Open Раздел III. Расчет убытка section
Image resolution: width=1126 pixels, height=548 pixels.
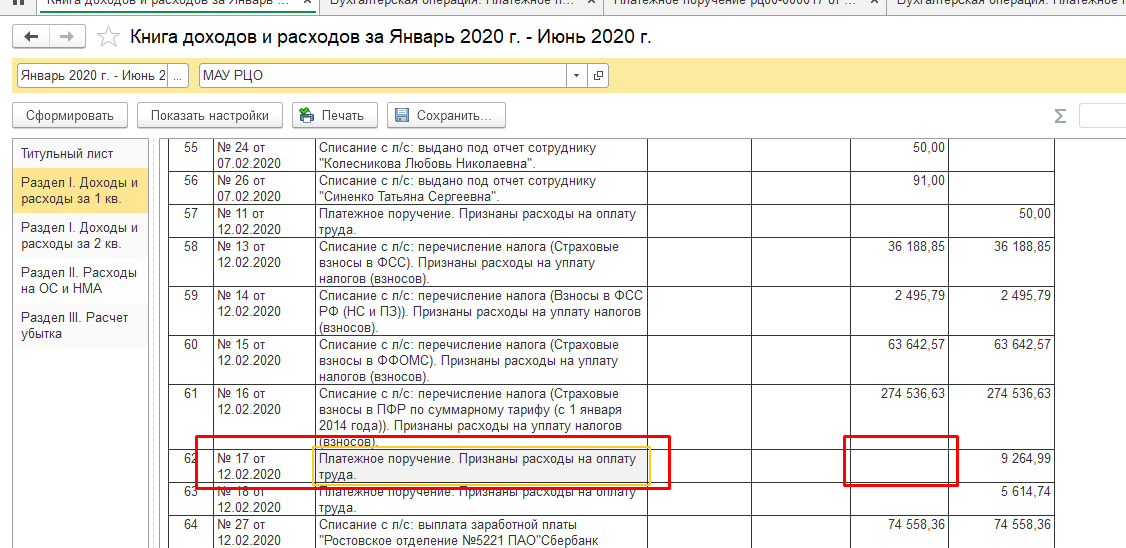(x=75, y=326)
